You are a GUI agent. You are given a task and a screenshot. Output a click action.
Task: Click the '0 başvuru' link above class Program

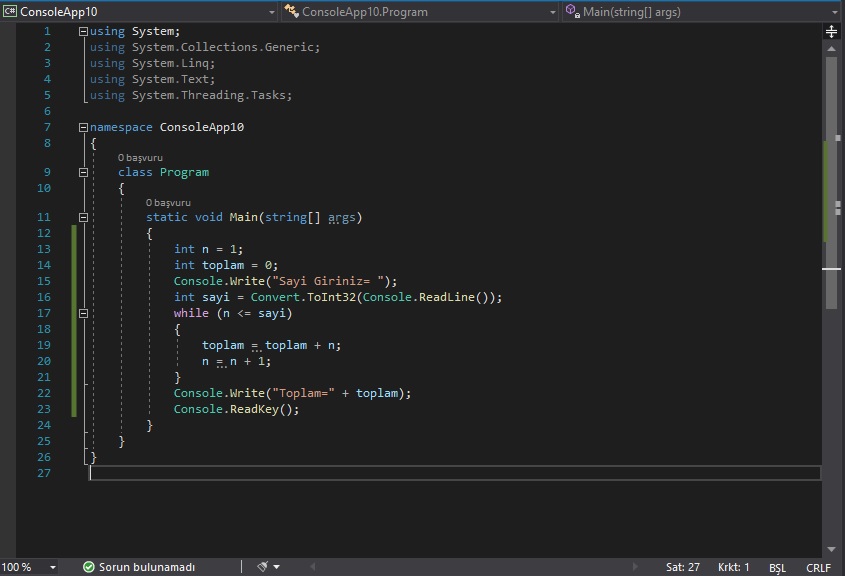(x=140, y=158)
